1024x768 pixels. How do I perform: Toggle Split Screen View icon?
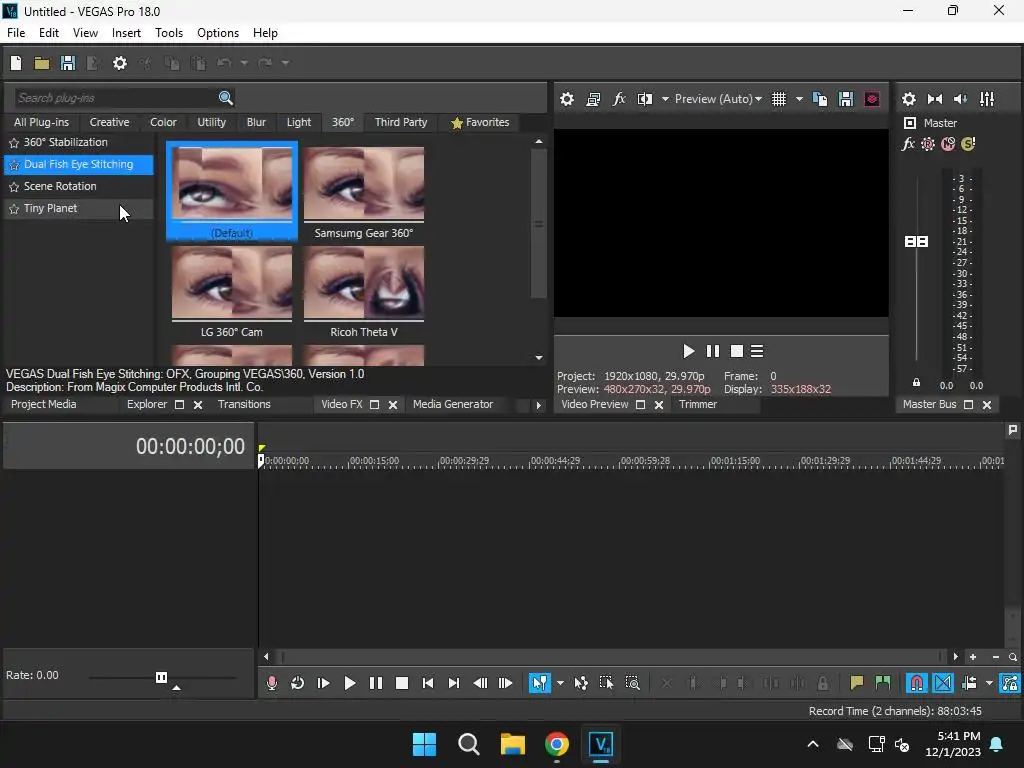click(645, 99)
